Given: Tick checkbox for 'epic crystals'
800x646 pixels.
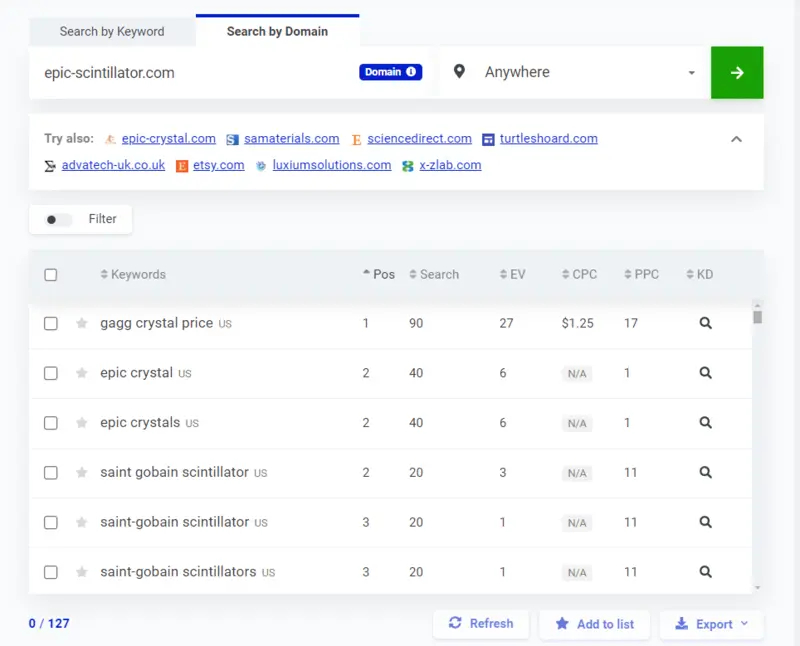Looking at the screenshot, I should click(51, 423).
